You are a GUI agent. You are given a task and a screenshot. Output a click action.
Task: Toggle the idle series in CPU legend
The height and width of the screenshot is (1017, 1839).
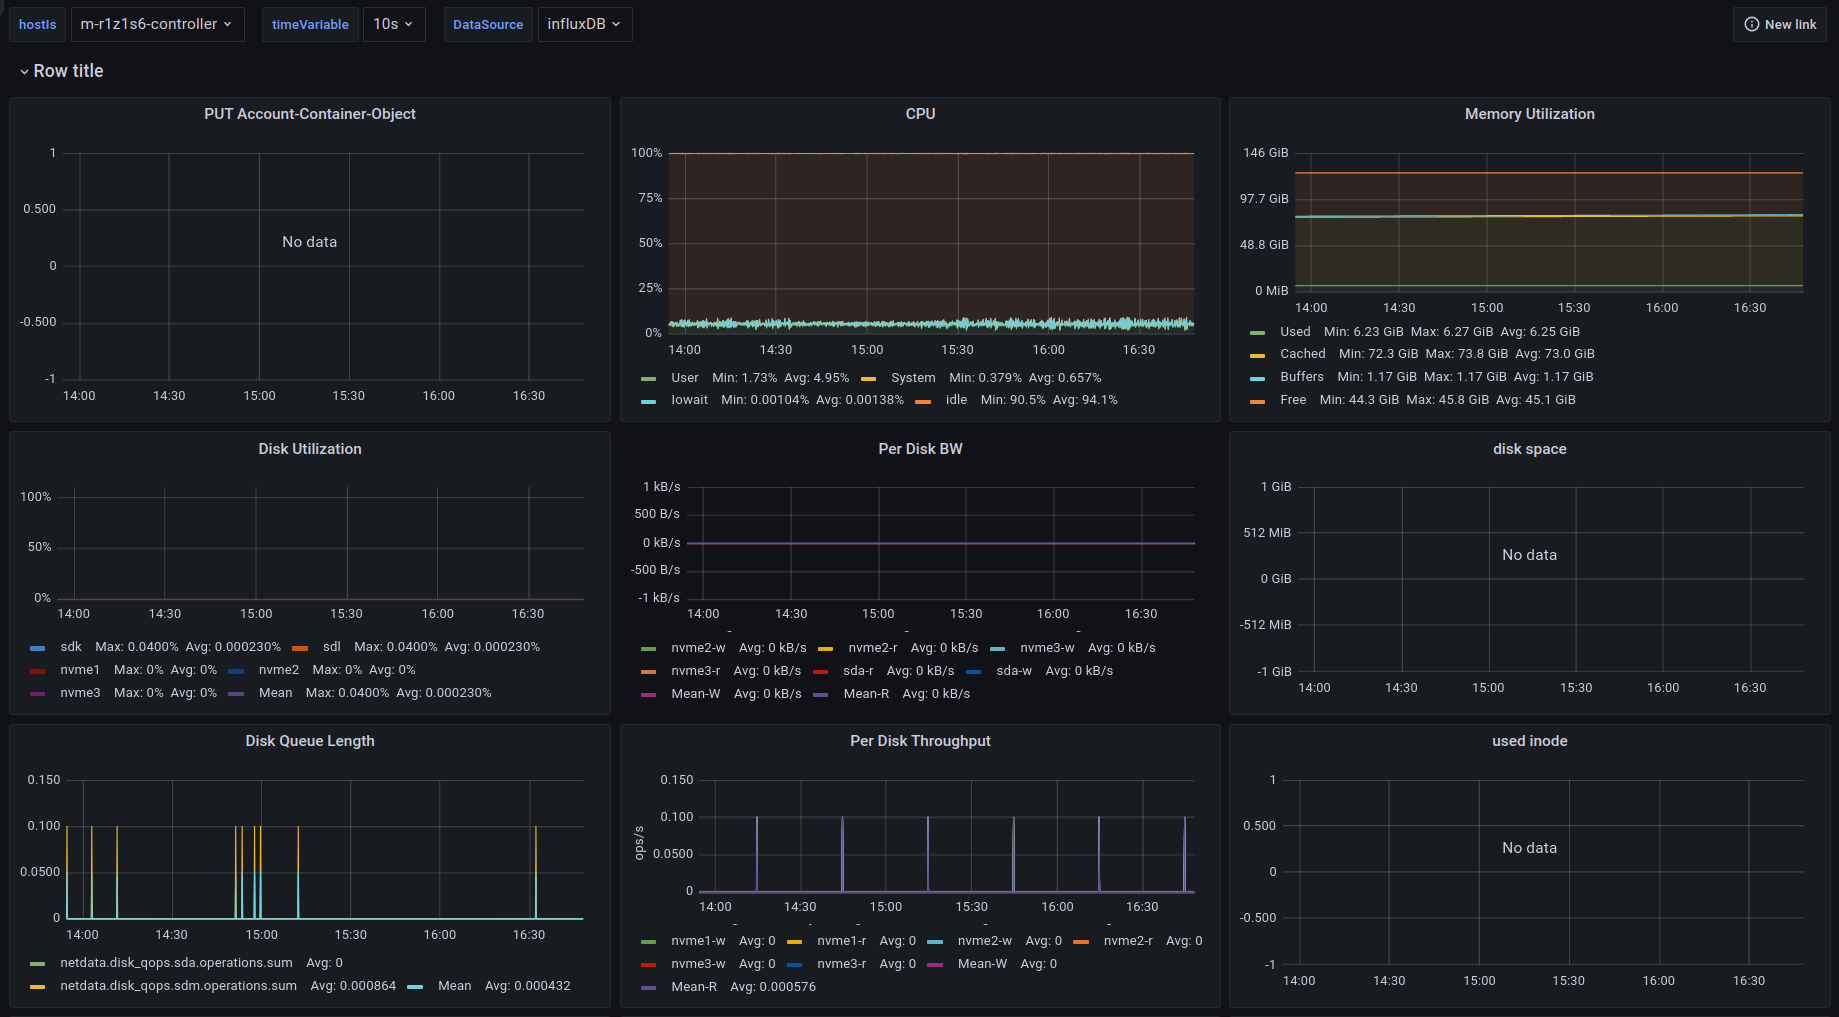pyautogui.click(x=956, y=400)
